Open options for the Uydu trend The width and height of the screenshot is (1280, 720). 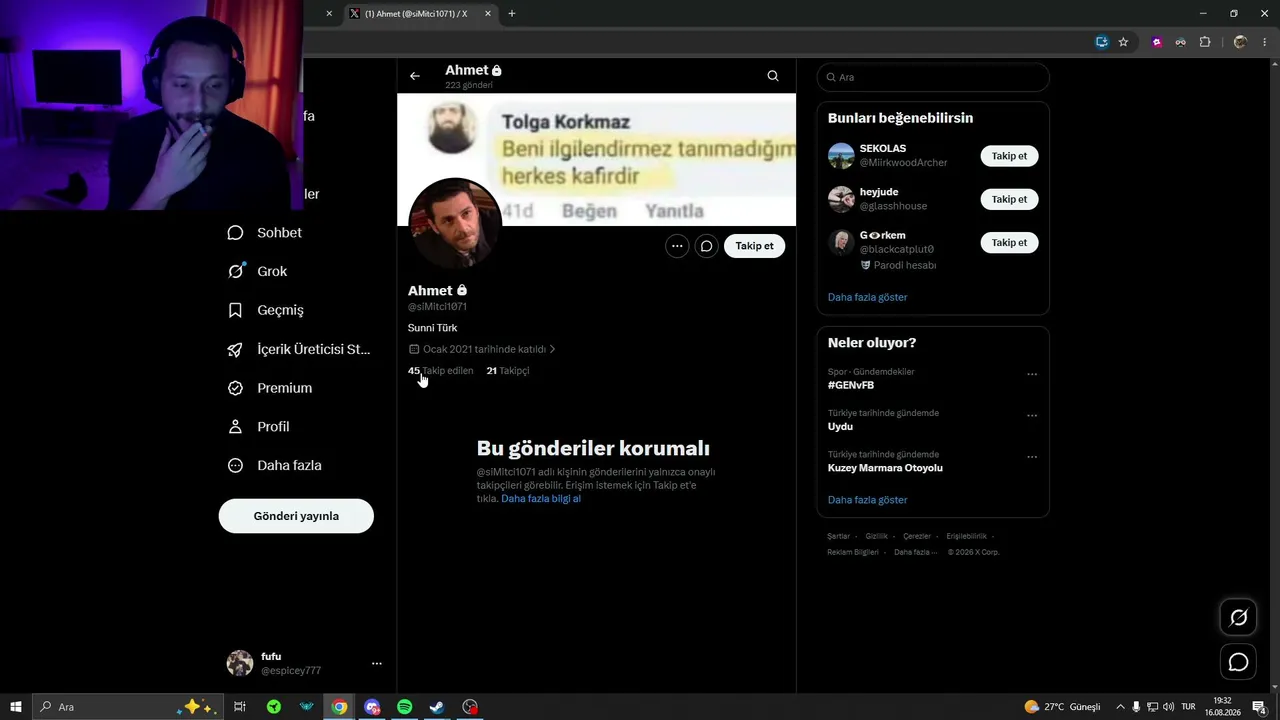coord(1032,415)
